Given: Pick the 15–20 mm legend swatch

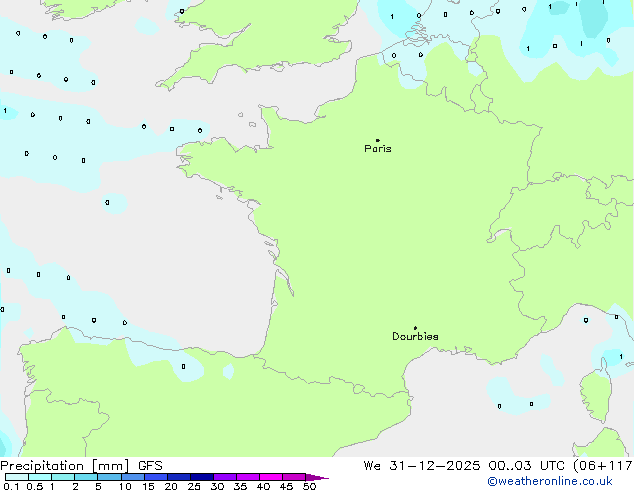Looking at the screenshot, I should click(155, 477).
